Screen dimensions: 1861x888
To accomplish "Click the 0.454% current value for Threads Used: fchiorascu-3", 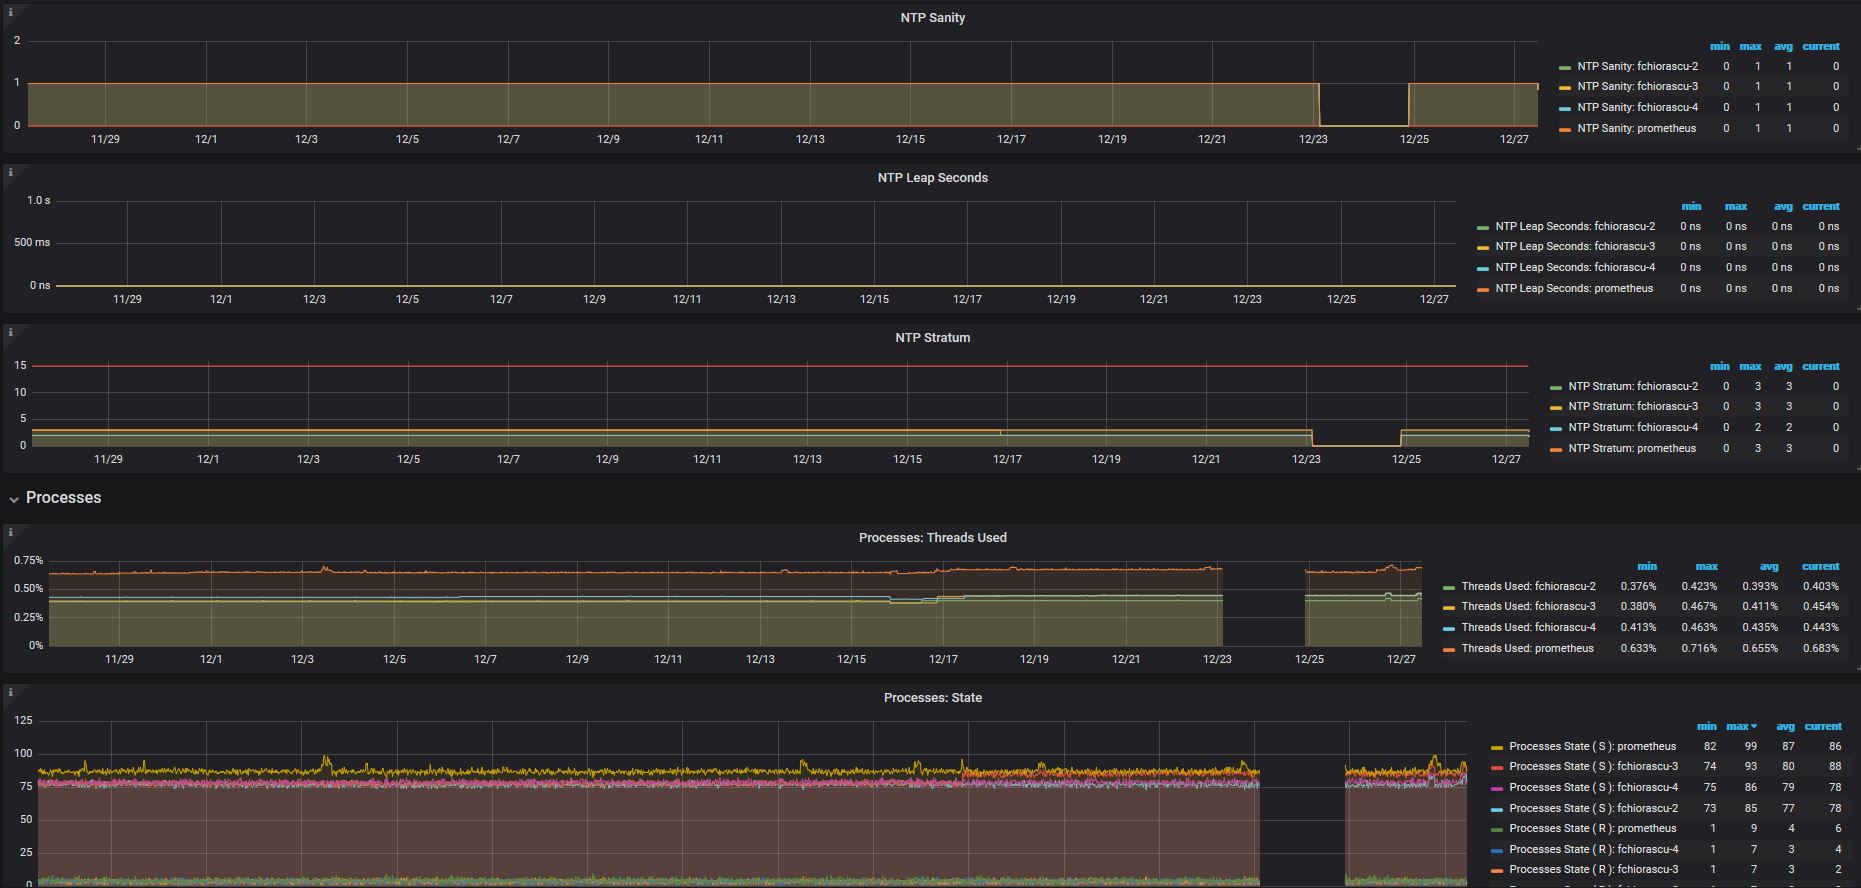I will (x=1820, y=607).
